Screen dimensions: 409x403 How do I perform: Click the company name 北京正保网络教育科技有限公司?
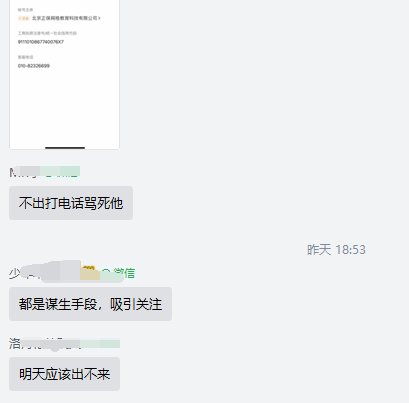click(64, 18)
